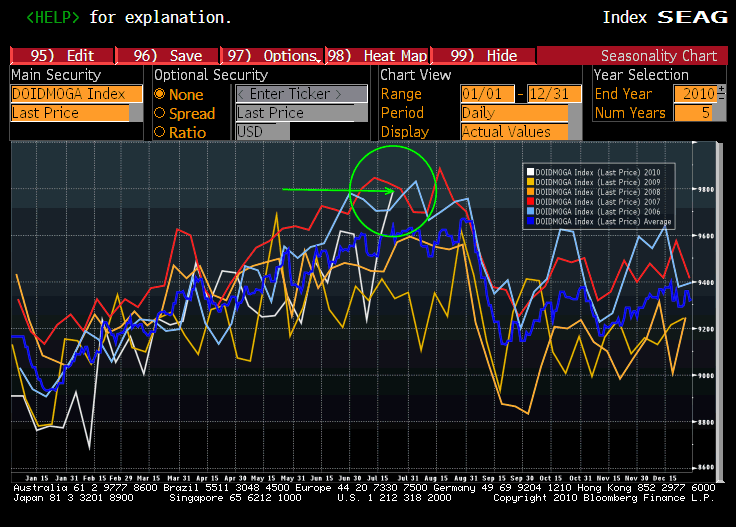Click the 96) Save button
736x527 pixels.
pyautogui.click(x=166, y=56)
